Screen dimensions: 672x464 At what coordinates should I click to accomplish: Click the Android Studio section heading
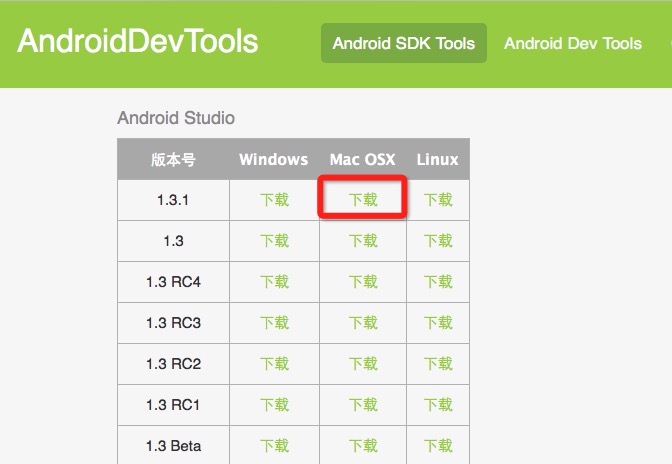pyautogui.click(x=176, y=118)
